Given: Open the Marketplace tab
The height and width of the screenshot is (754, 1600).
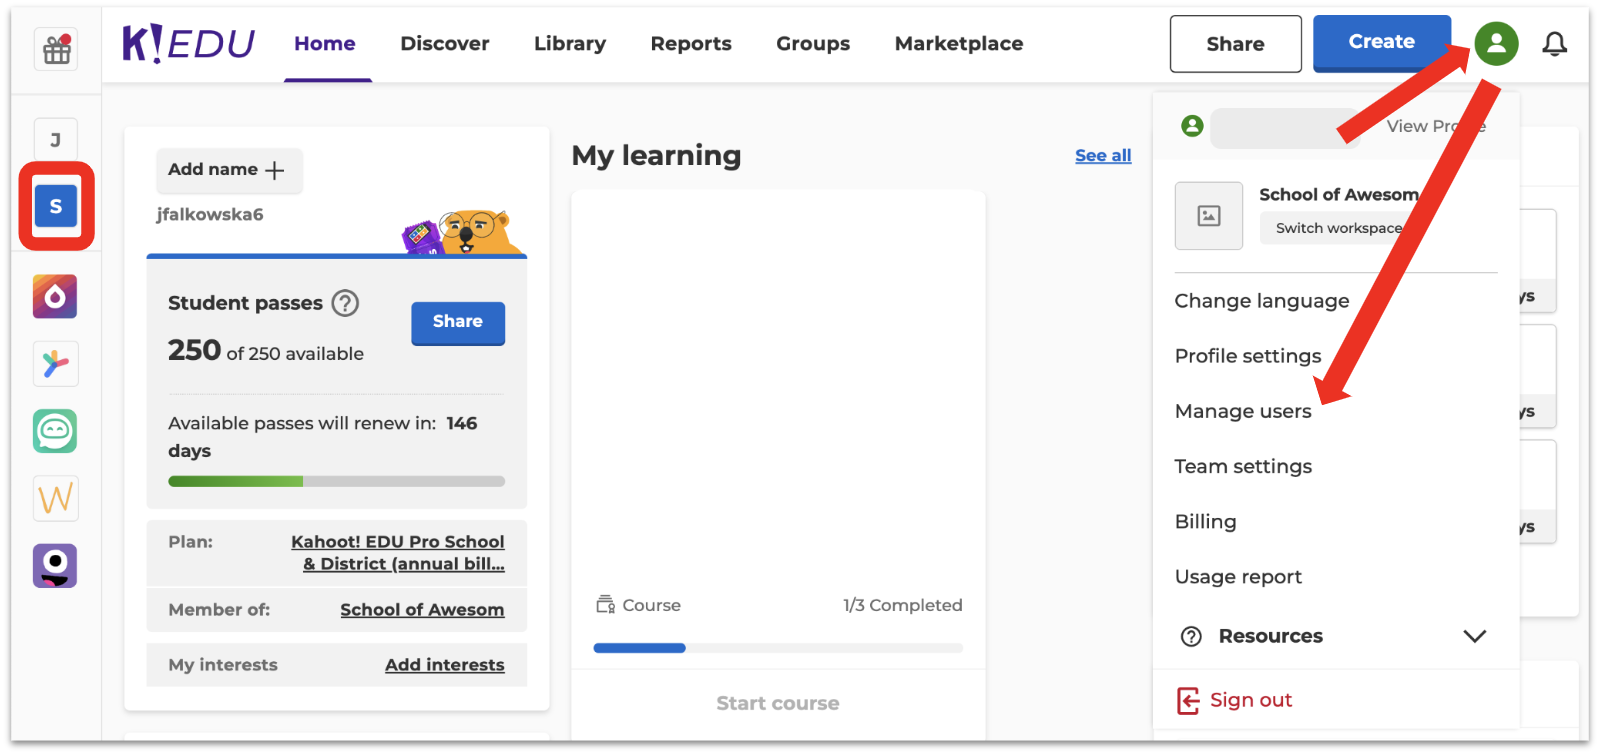Looking at the screenshot, I should (959, 44).
